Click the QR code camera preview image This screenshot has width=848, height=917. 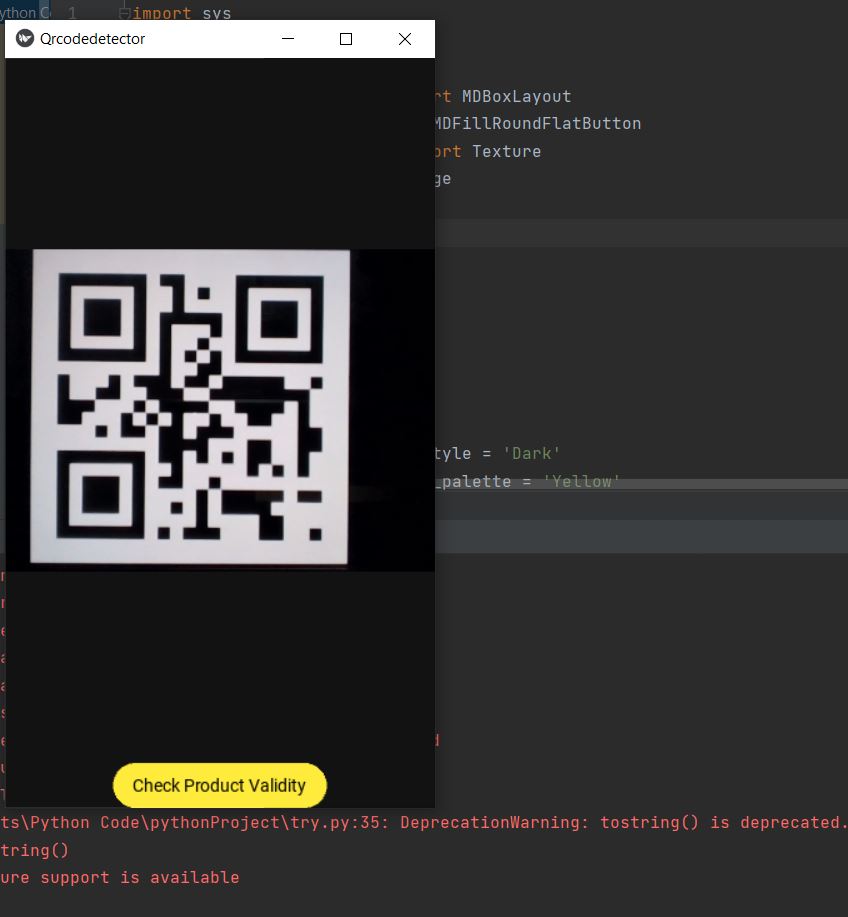pyautogui.click(x=220, y=409)
